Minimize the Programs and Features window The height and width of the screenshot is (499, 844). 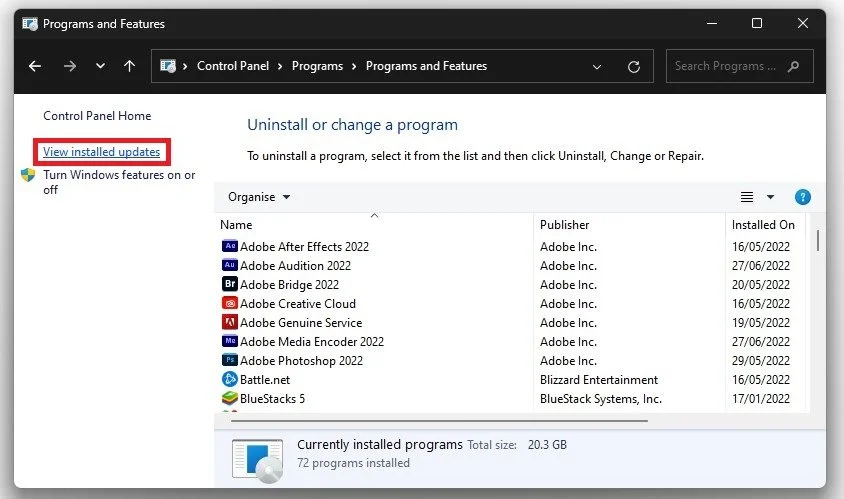tap(712, 24)
